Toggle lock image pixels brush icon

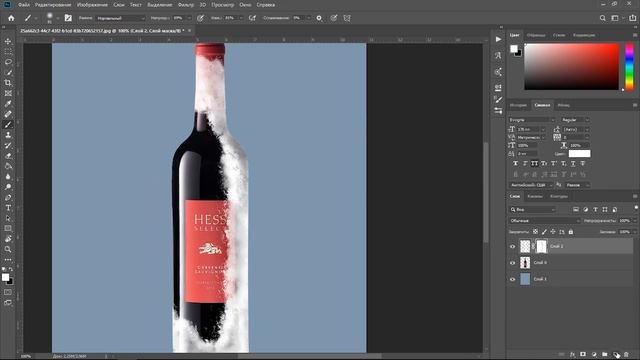(x=544, y=232)
